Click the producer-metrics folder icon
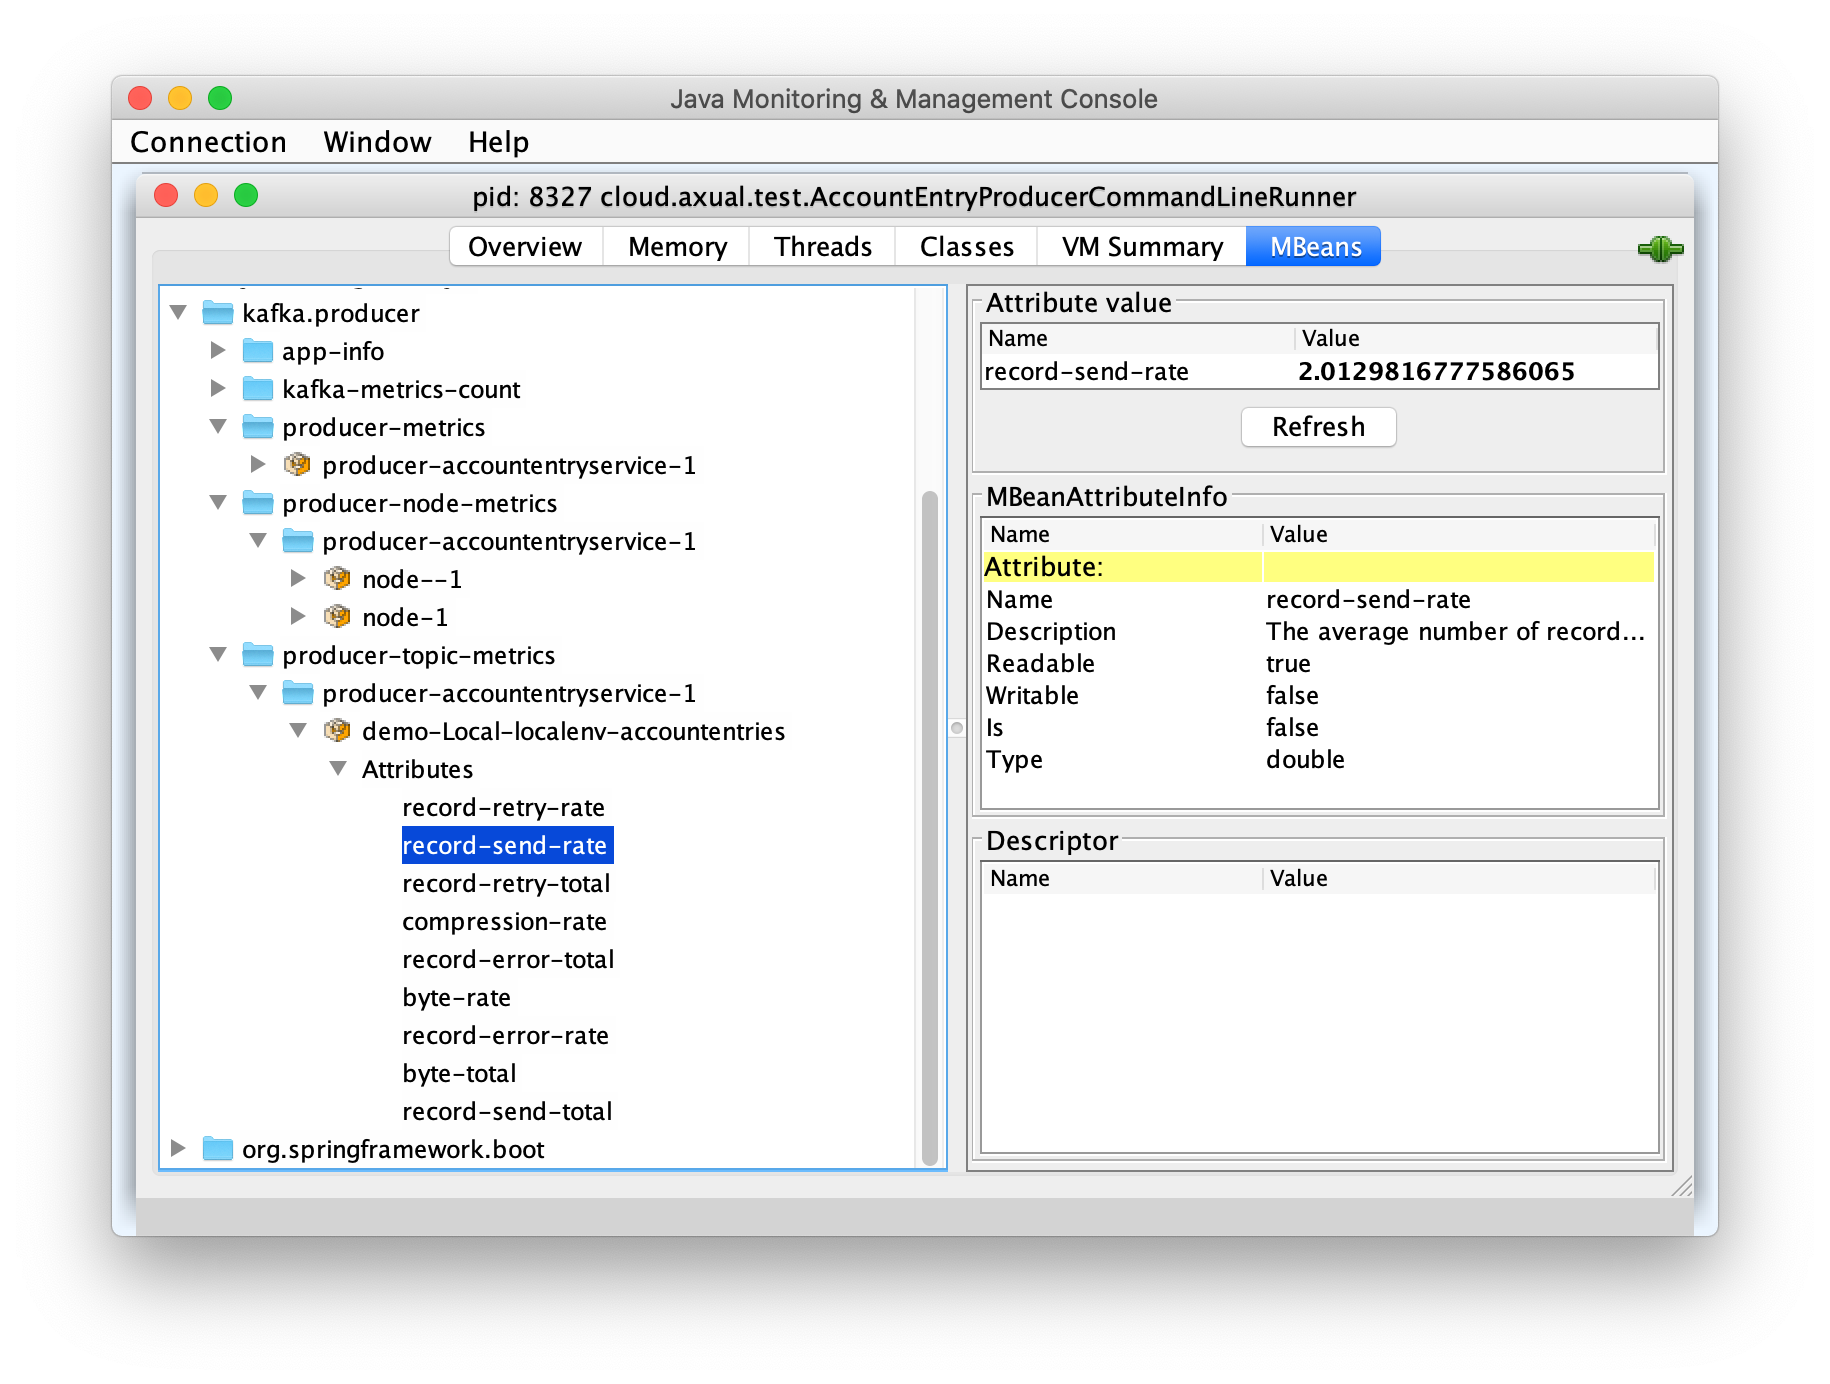Image resolution: width=1830 pixels, height=1384 pixels. (258, 427)
